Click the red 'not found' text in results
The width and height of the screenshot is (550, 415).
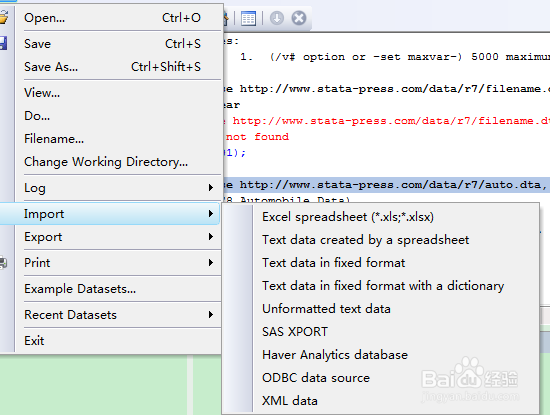coord(257,137)
